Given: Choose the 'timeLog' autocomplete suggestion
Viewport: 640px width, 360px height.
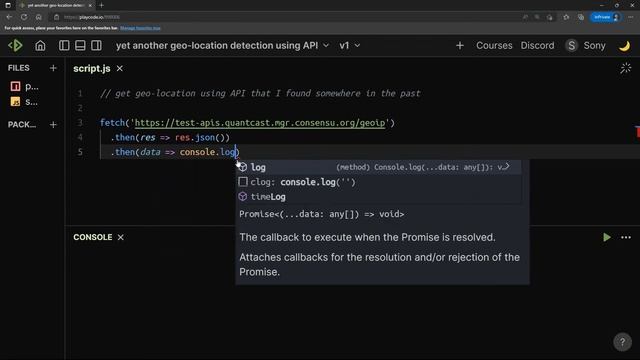Looking at the screenshot, I should [x=379, y=197].
